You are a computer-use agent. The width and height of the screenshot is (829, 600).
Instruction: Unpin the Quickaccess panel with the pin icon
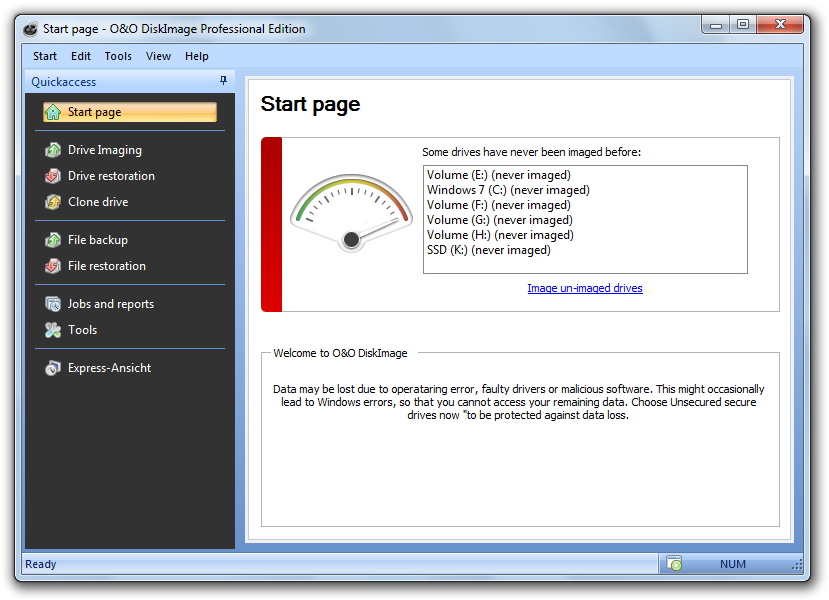[x=223, y=80]
